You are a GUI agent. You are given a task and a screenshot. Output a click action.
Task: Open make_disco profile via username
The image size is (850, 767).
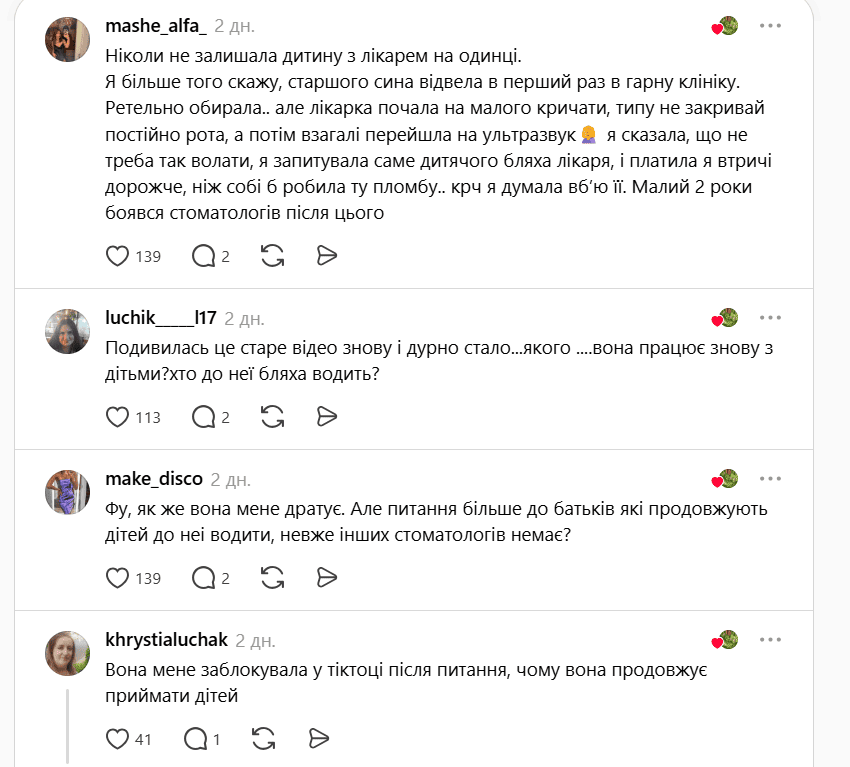(x=154, y=479)
